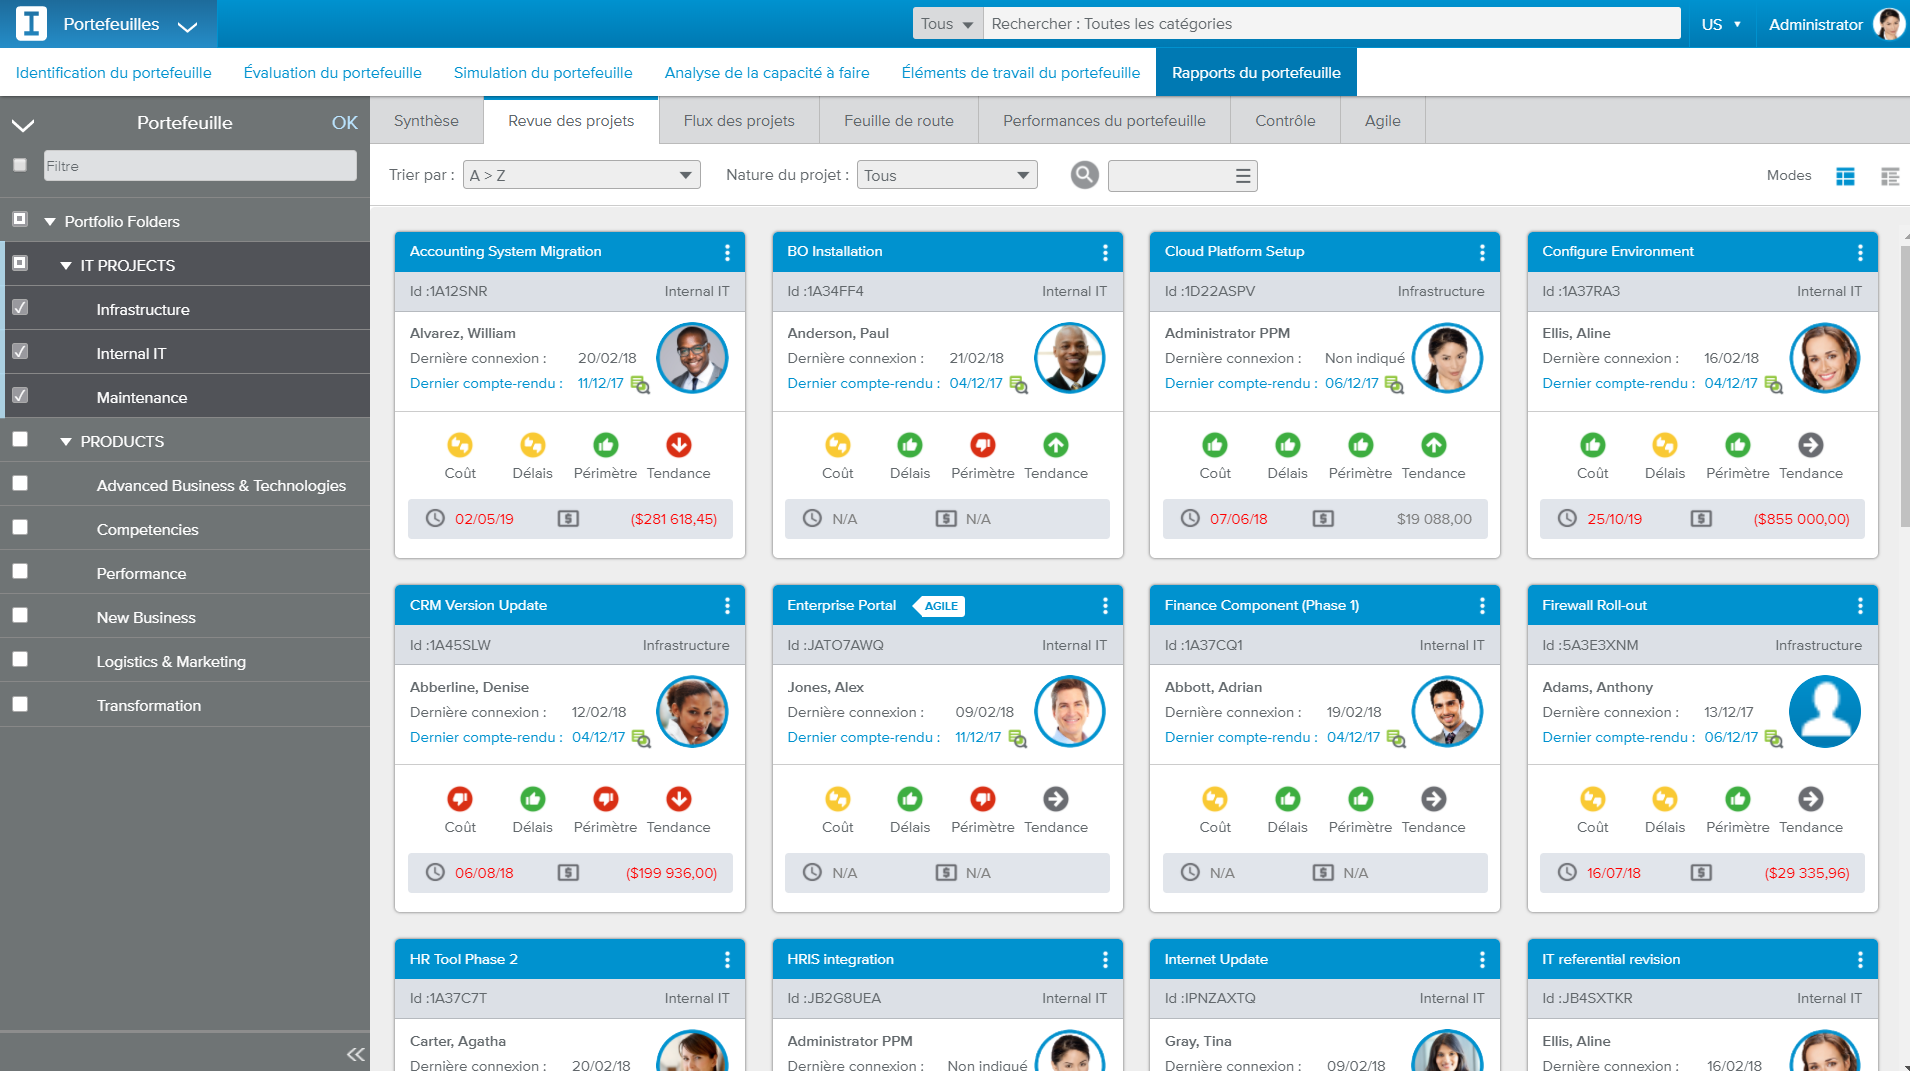Screen dimensions: 1910x1071
Task: Collapse the IT PROJECTS tree section
Action: [67, 265]
